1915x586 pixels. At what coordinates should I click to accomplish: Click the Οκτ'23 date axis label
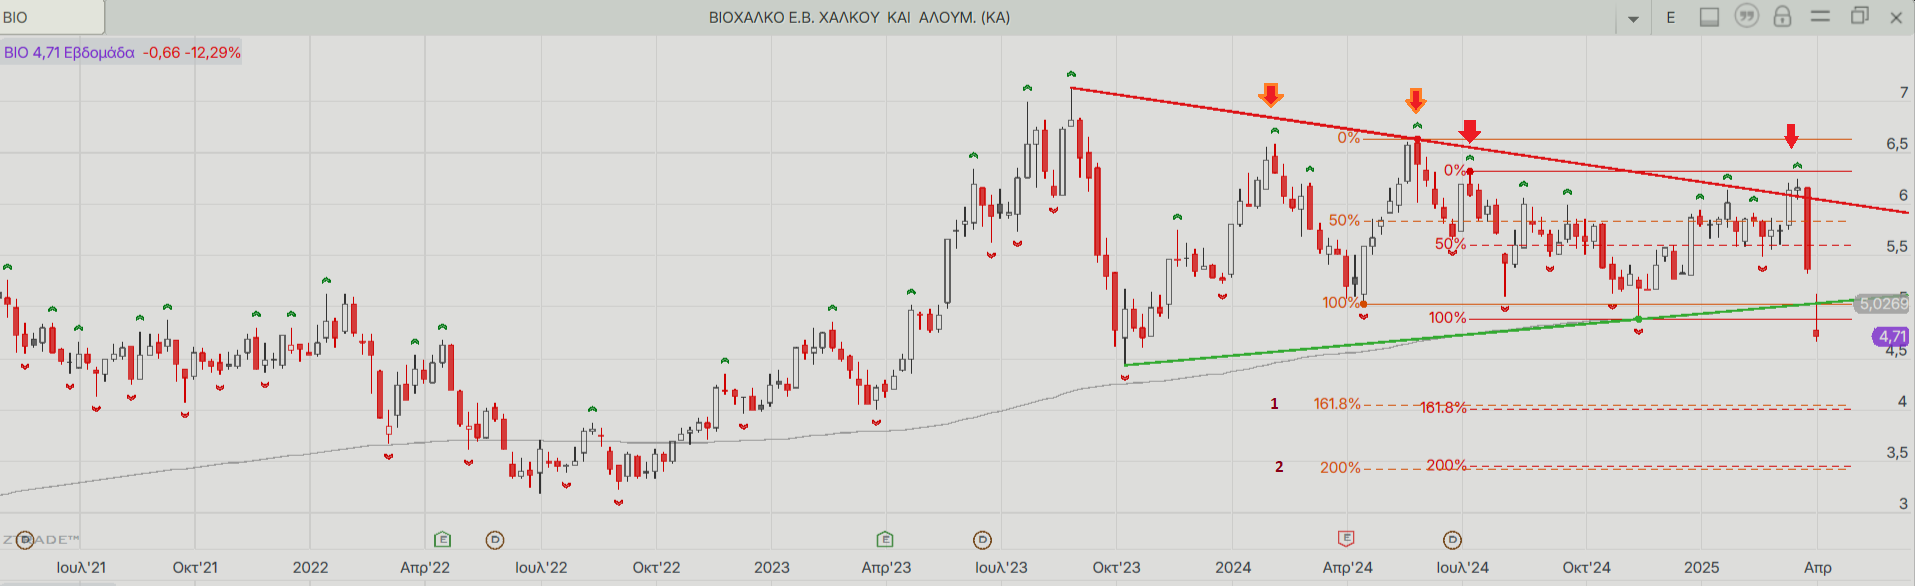point(1116,567)
